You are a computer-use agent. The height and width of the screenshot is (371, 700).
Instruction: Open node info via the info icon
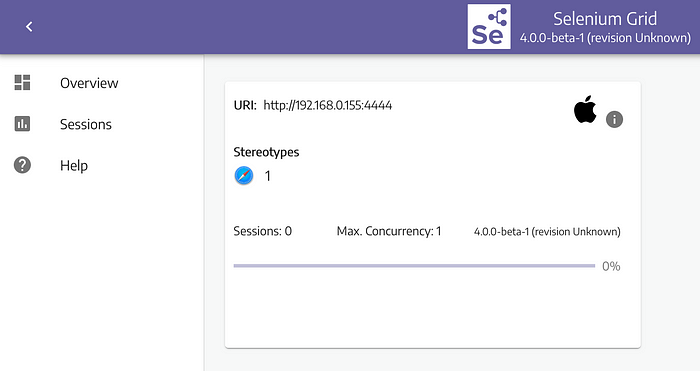(x=614, y=119)
